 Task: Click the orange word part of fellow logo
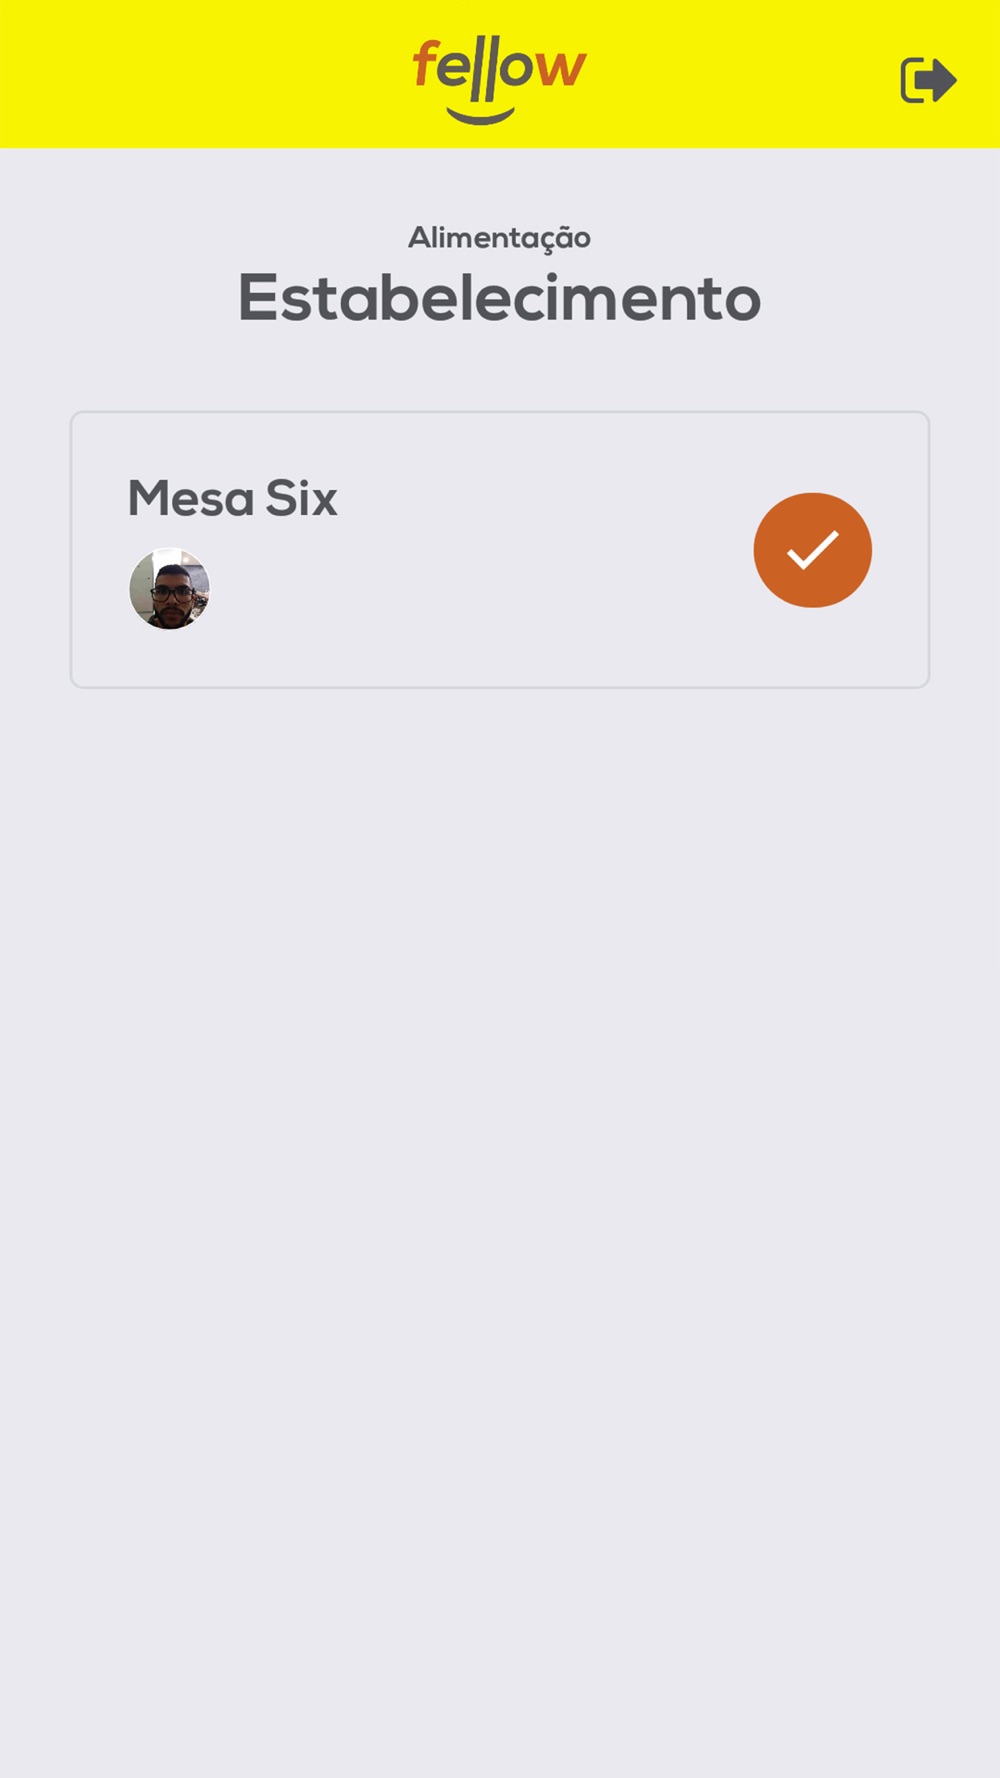tap(499, 68)
